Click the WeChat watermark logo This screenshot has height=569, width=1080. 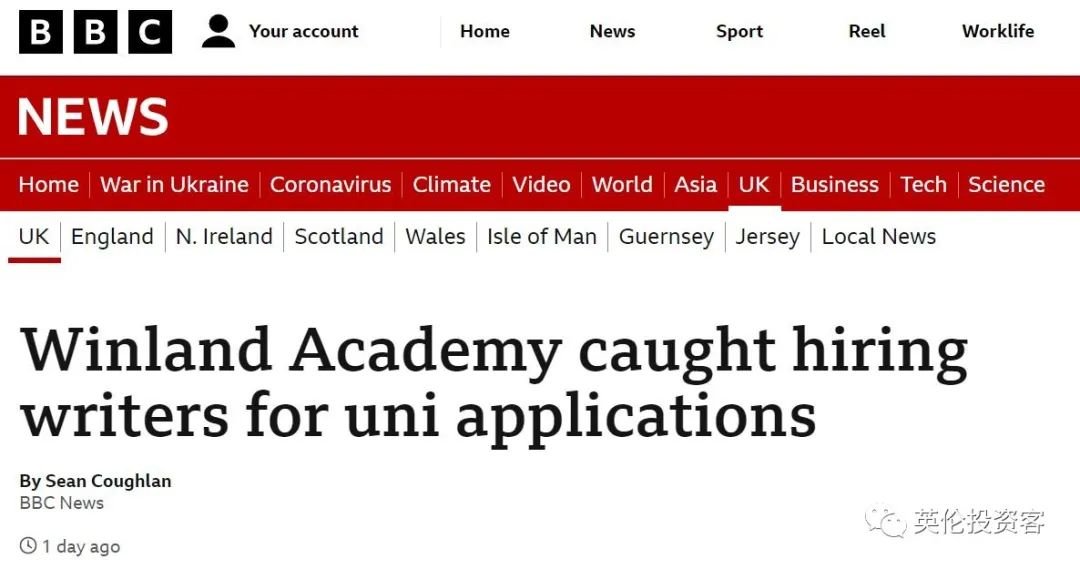point(884,521)
